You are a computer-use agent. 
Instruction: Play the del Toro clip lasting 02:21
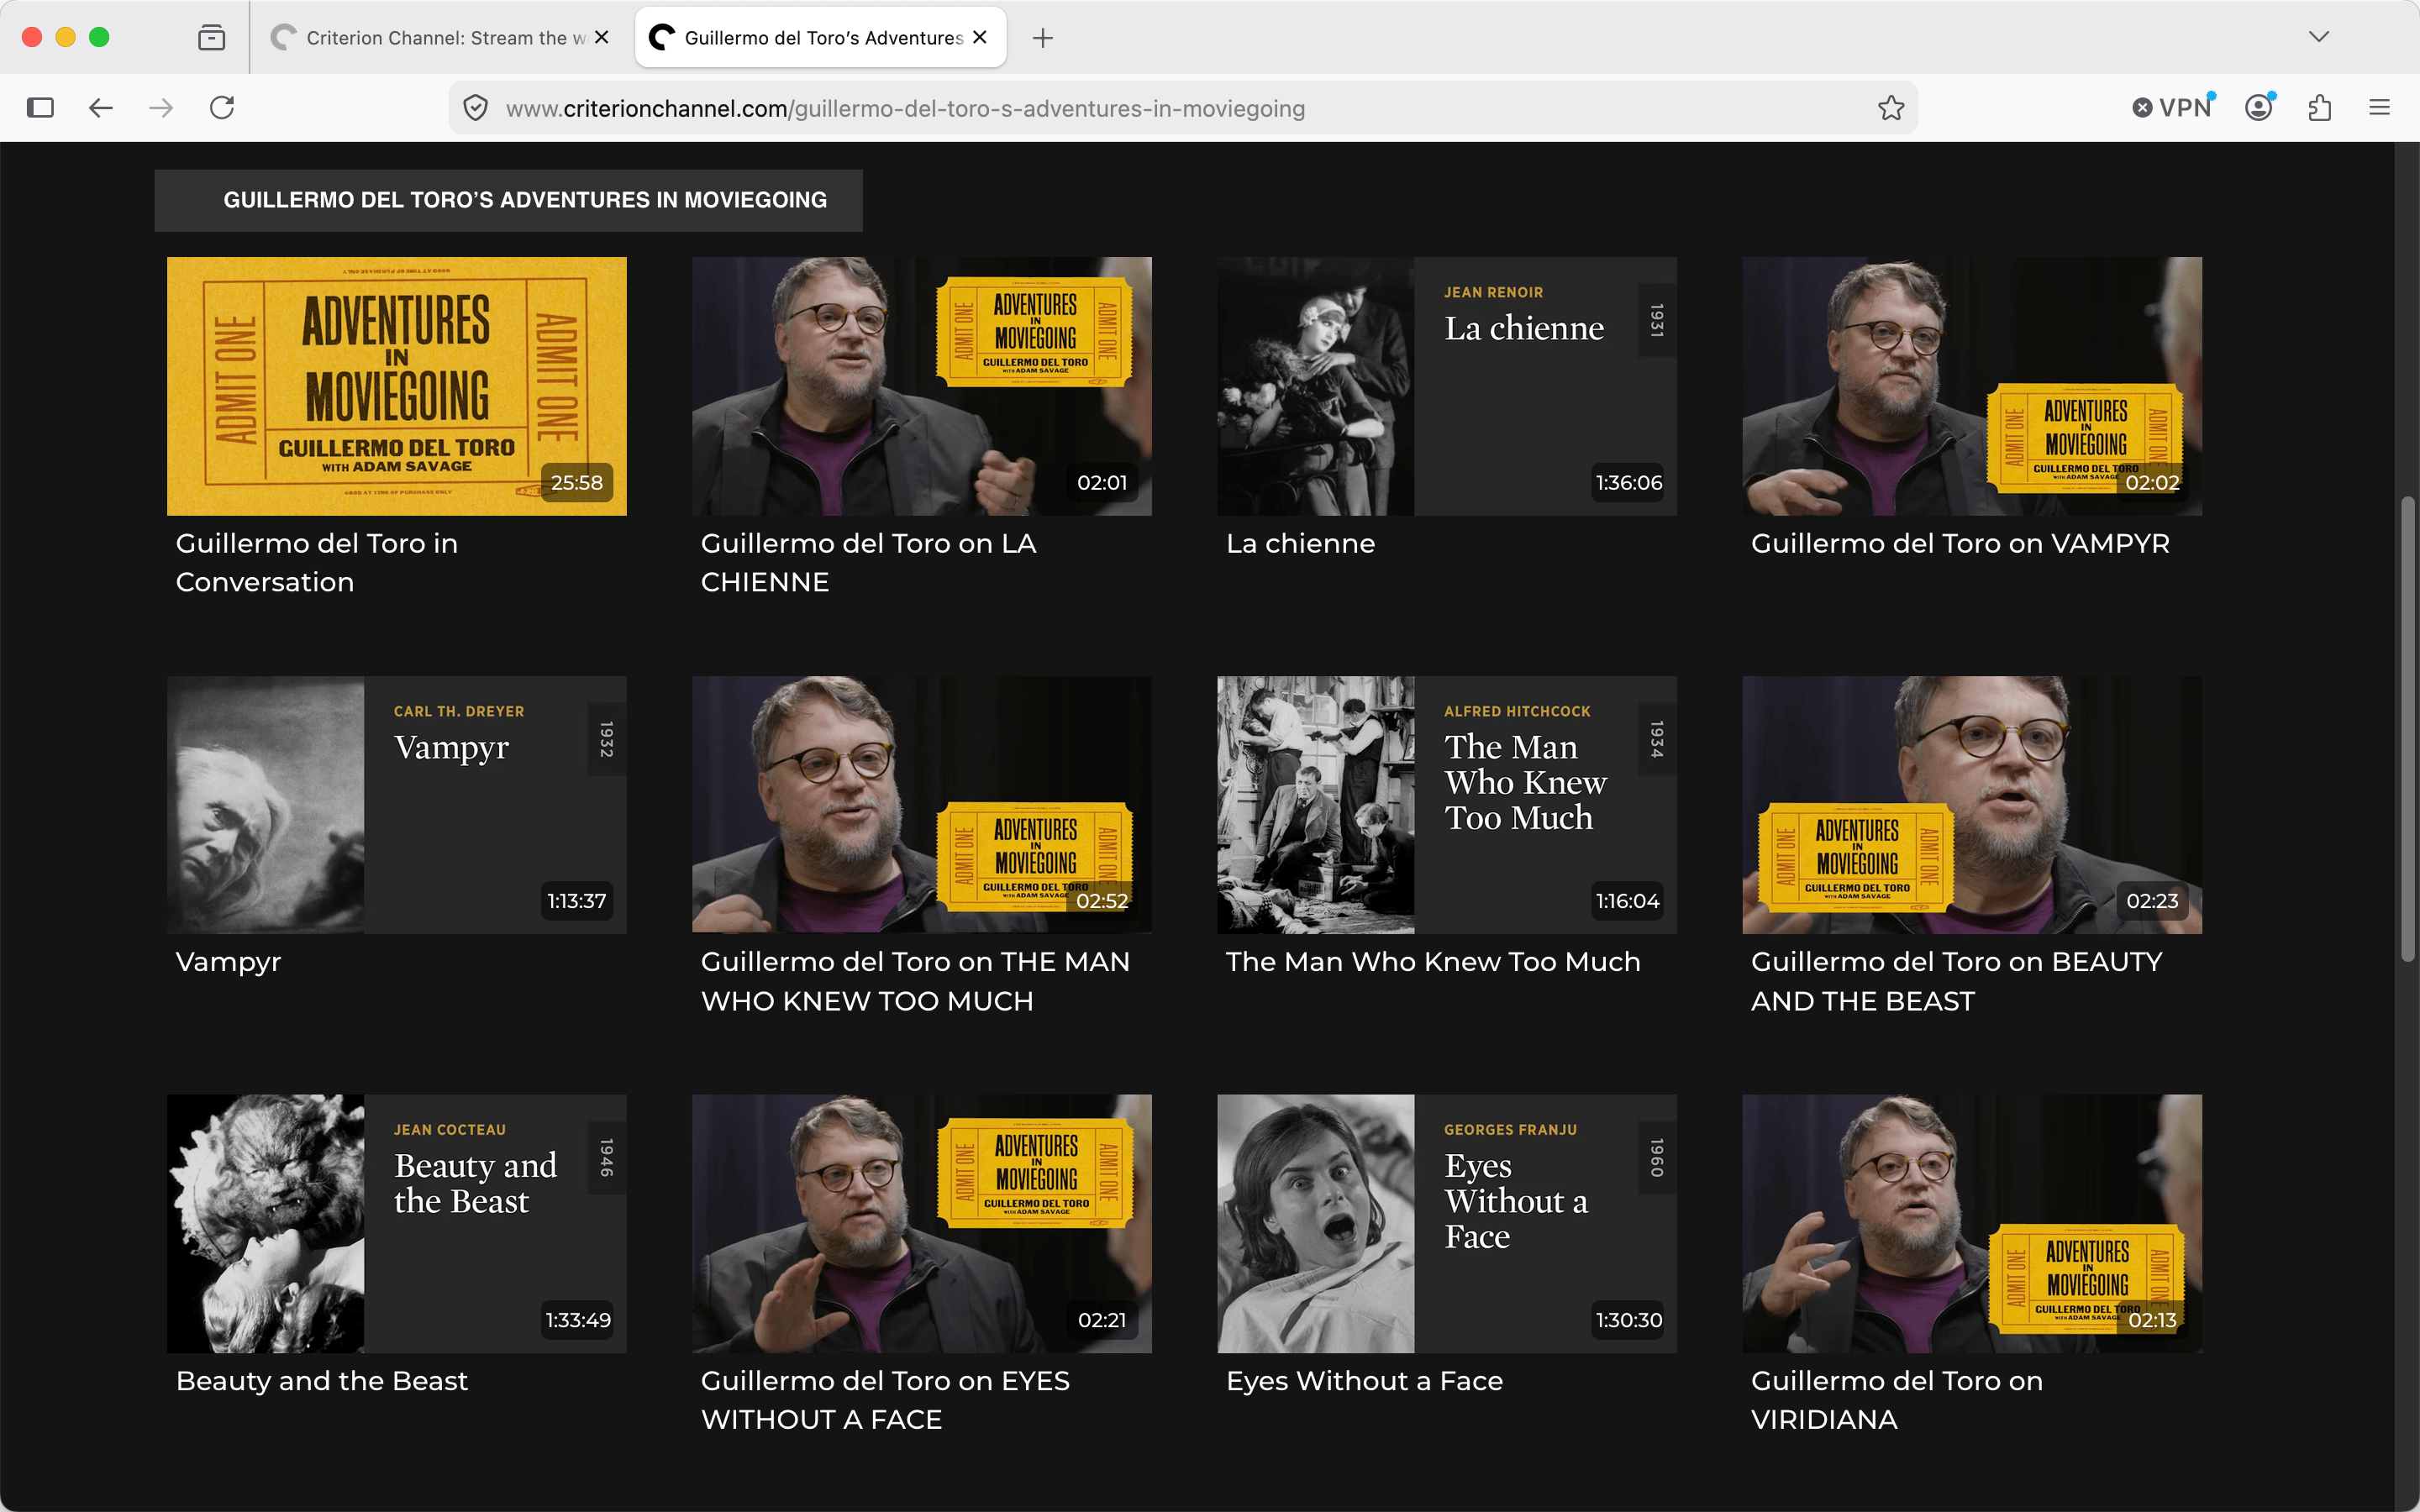click(x=922, y=1224)
